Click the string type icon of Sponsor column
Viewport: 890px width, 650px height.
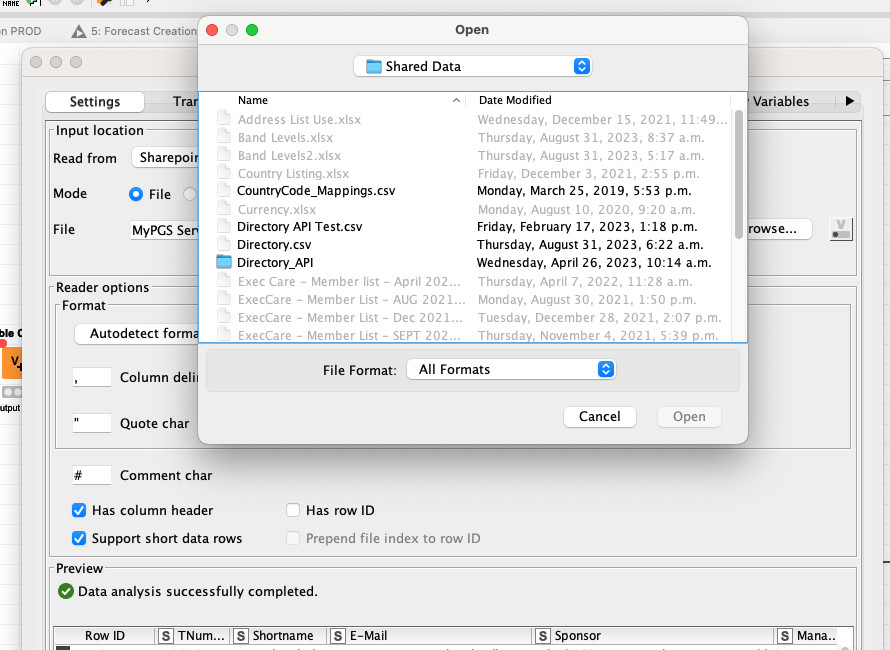coord(543,636)
